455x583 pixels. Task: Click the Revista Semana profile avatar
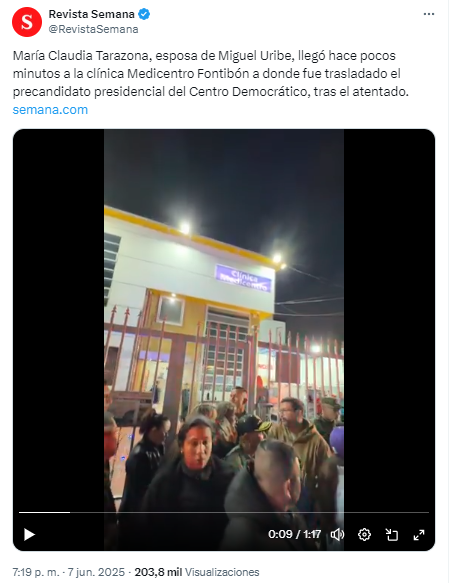(x=27, y=22)
